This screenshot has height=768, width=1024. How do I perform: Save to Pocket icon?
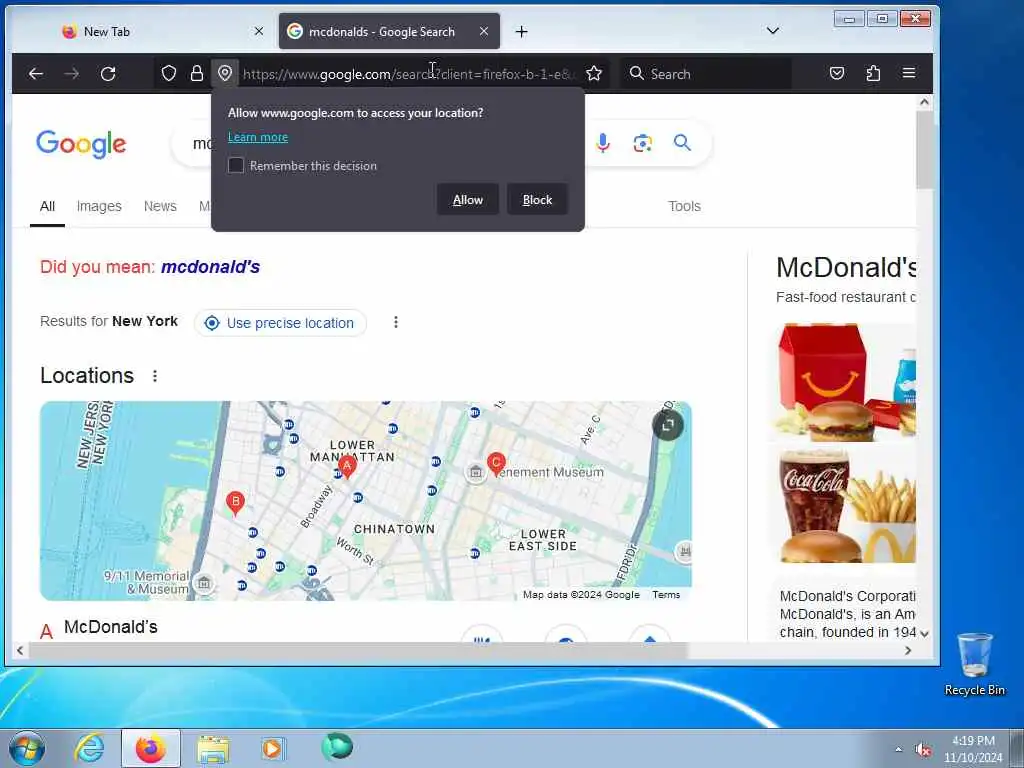pyautogui.click(x=837, y=73)
